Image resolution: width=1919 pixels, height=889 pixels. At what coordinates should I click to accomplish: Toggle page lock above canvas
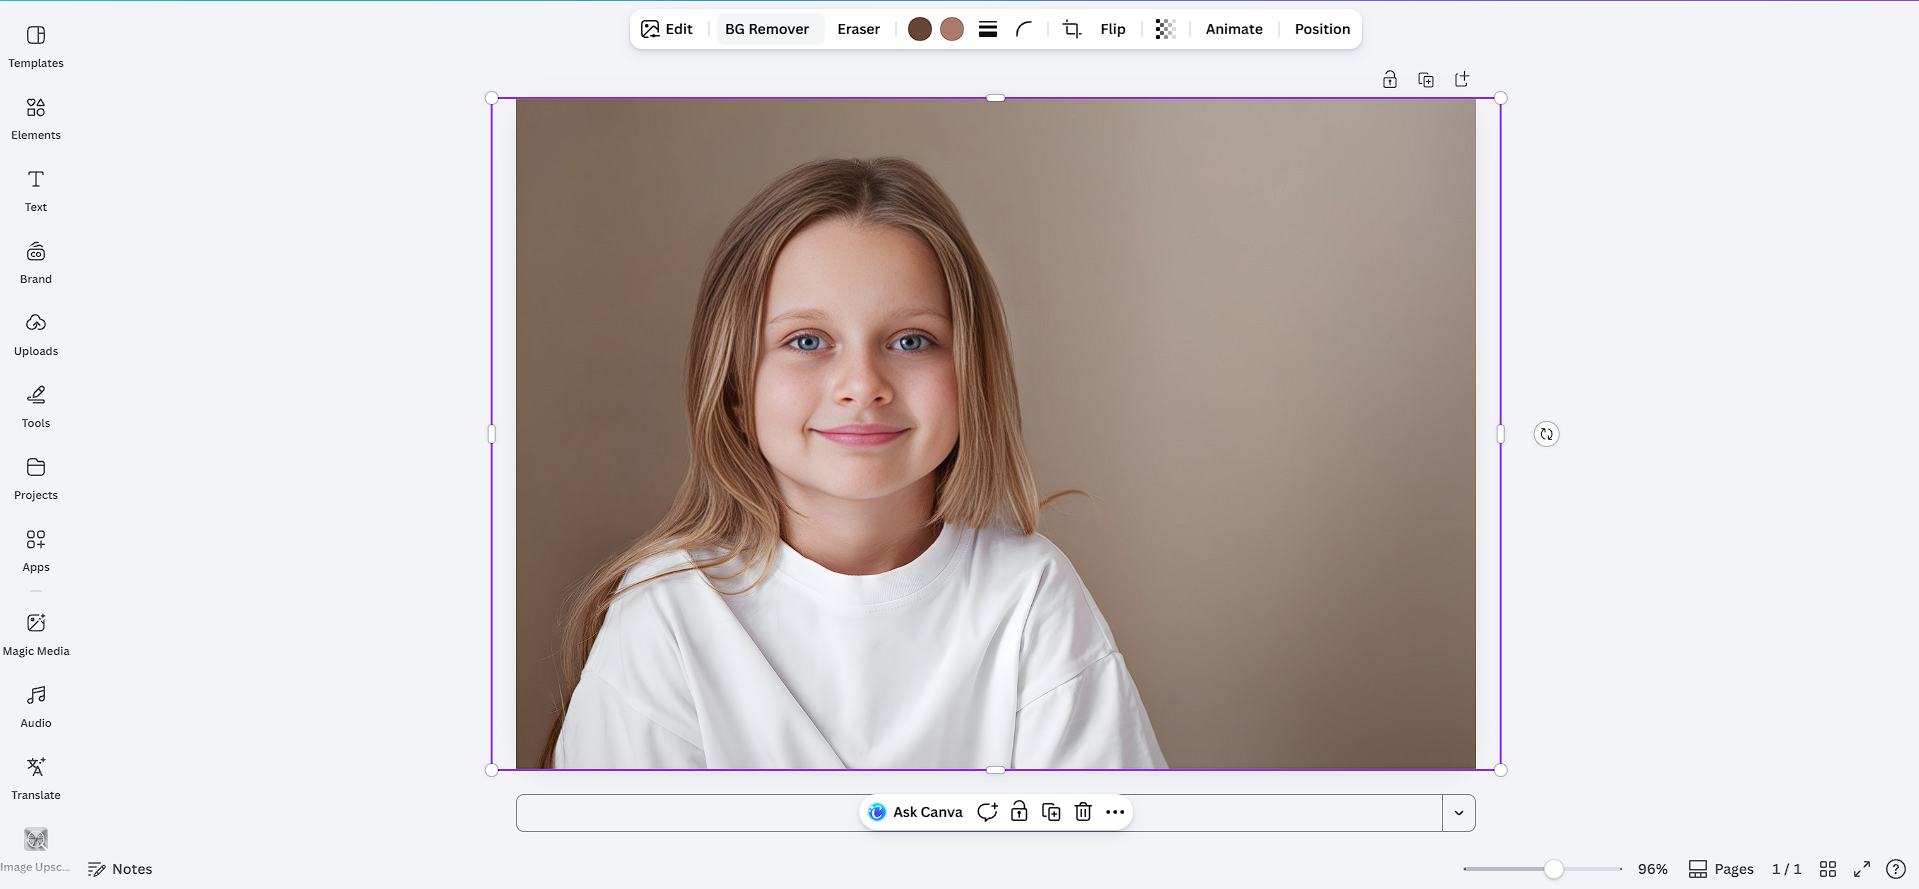pos(1390,80)
